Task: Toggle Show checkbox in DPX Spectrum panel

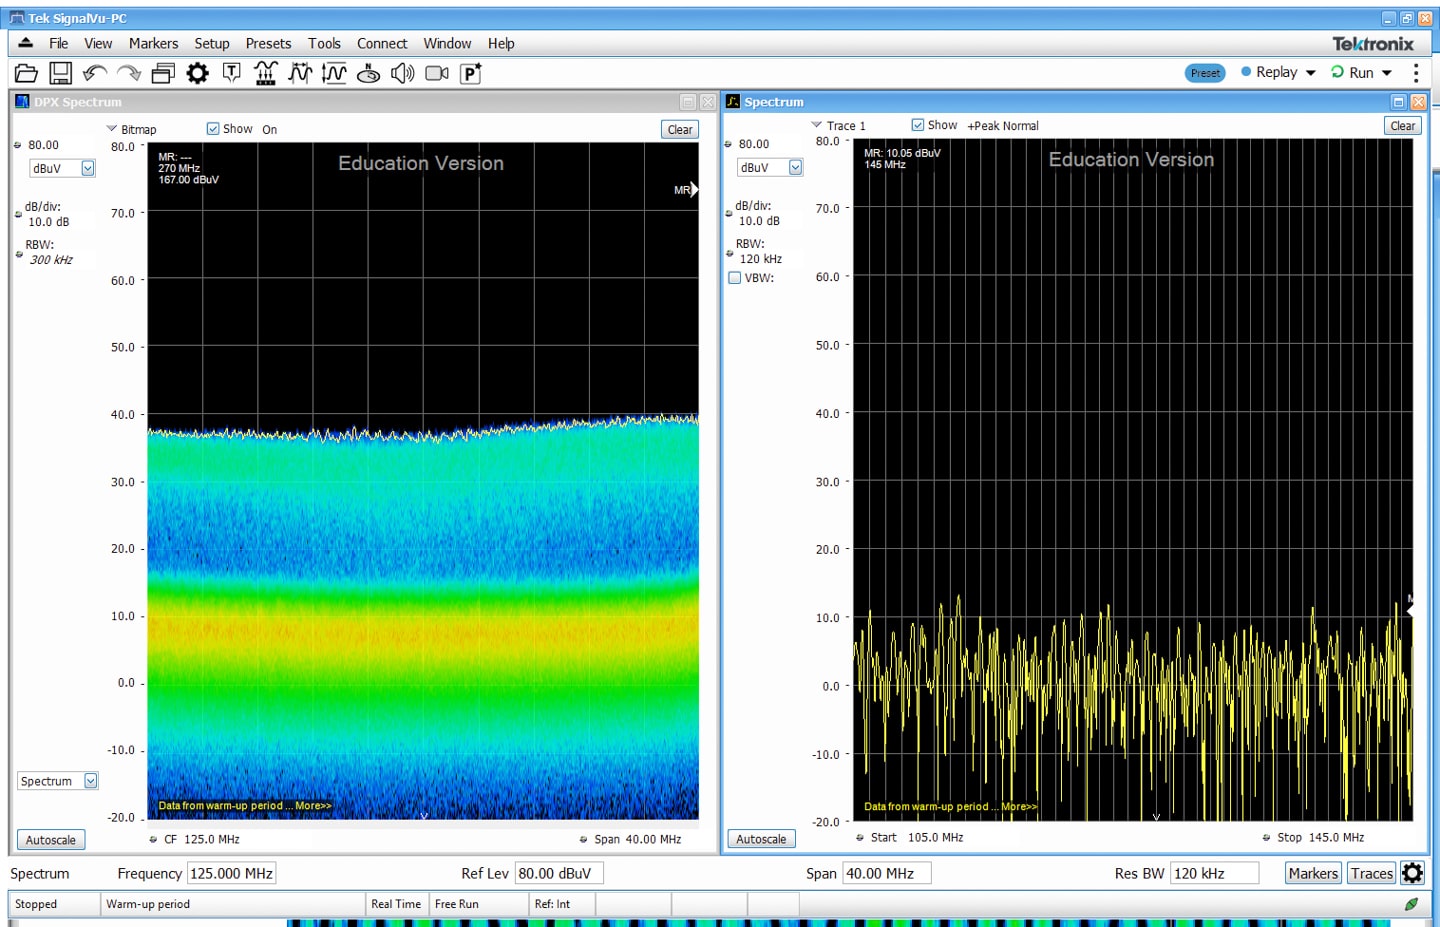Action: (x=213, y=129)
